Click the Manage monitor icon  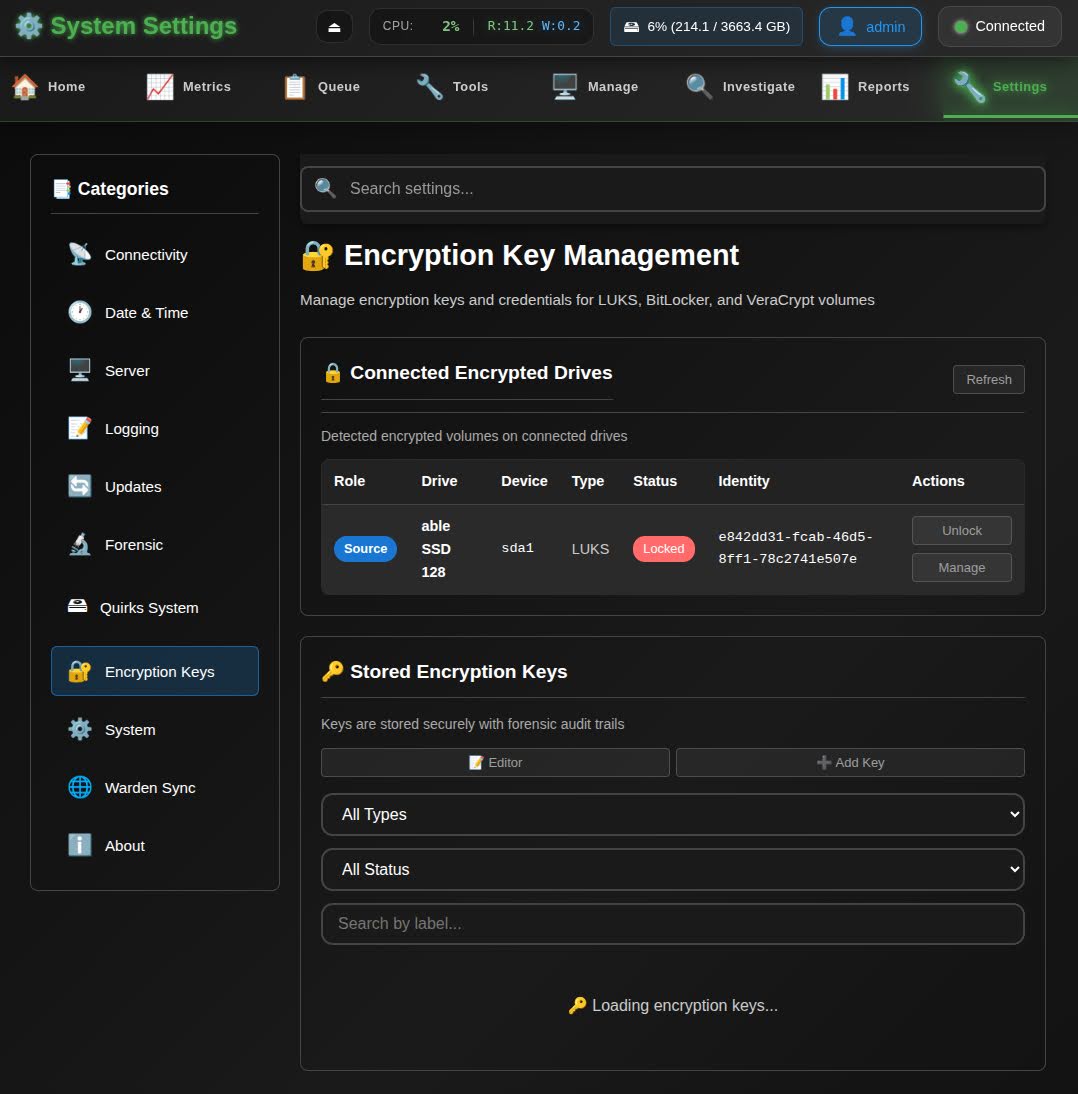(564, 87)
